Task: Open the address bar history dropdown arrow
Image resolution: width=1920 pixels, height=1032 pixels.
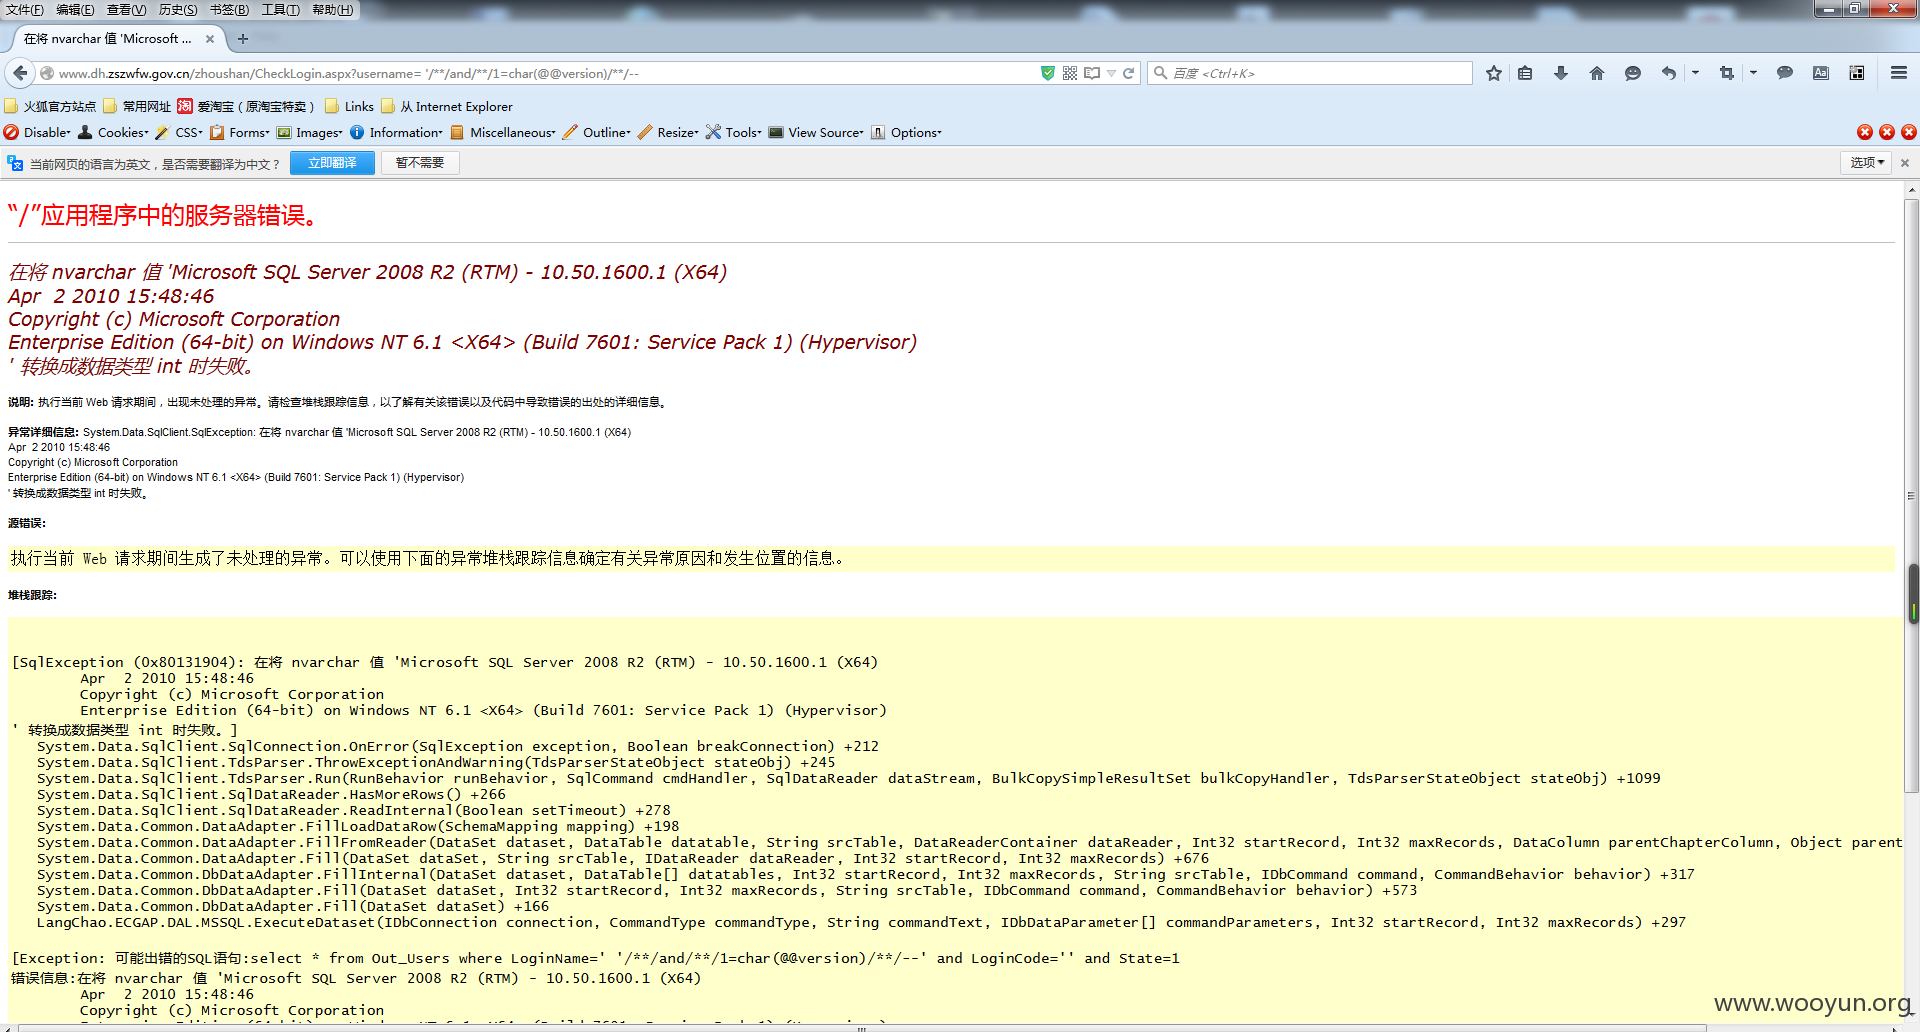Action: pyautogui.click(x=1111, y=73)
